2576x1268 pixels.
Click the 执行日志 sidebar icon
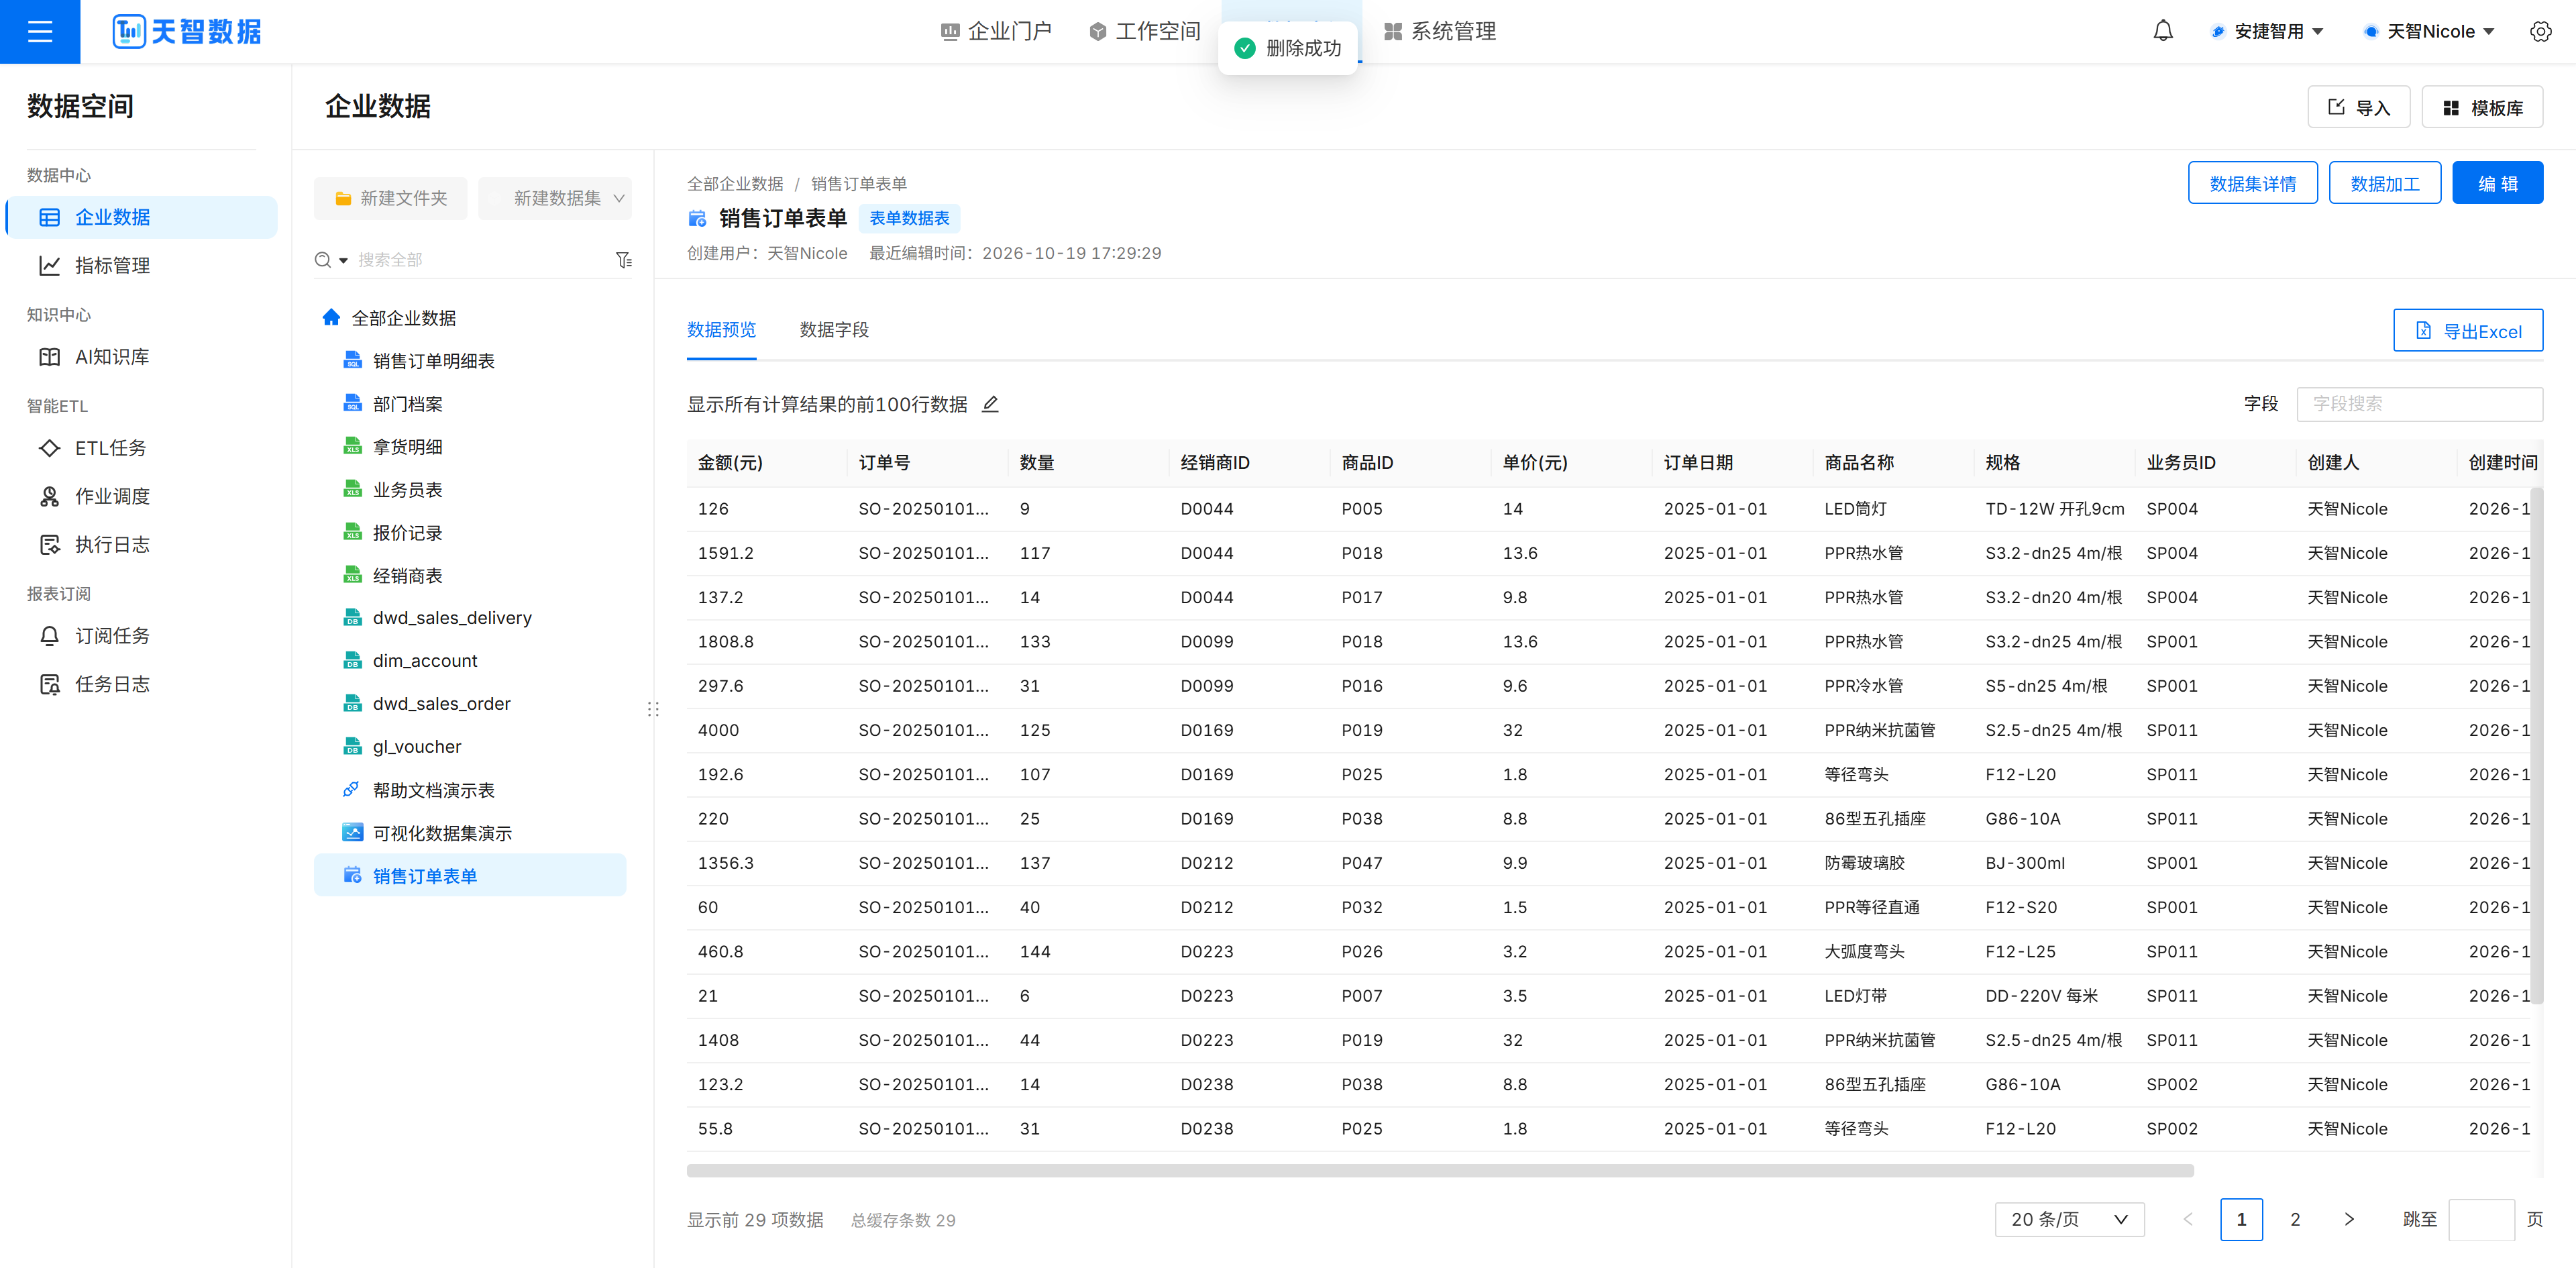click(x=49, y=544)
